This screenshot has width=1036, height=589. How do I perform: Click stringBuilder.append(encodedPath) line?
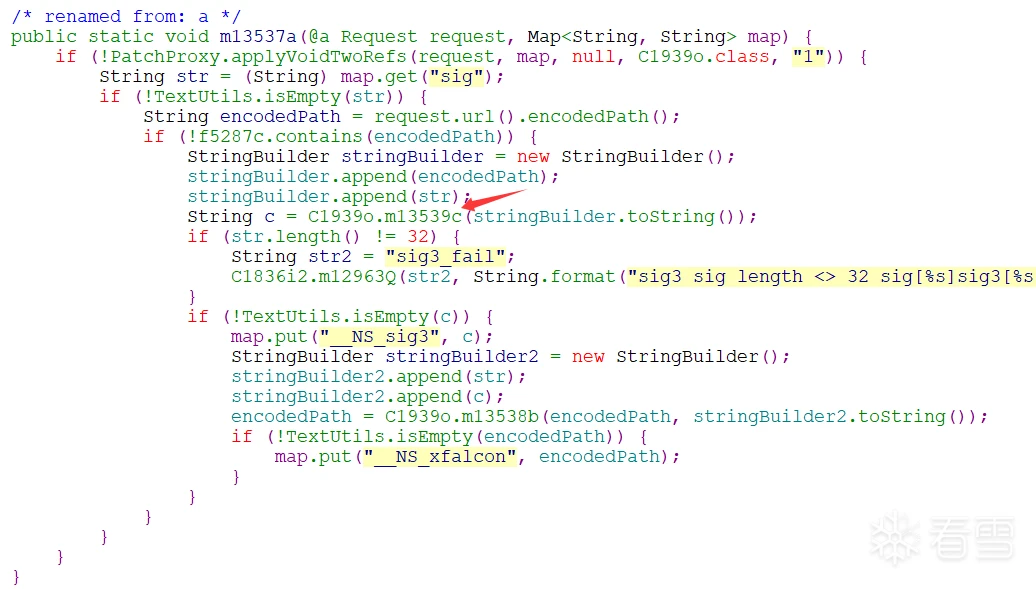373,177
